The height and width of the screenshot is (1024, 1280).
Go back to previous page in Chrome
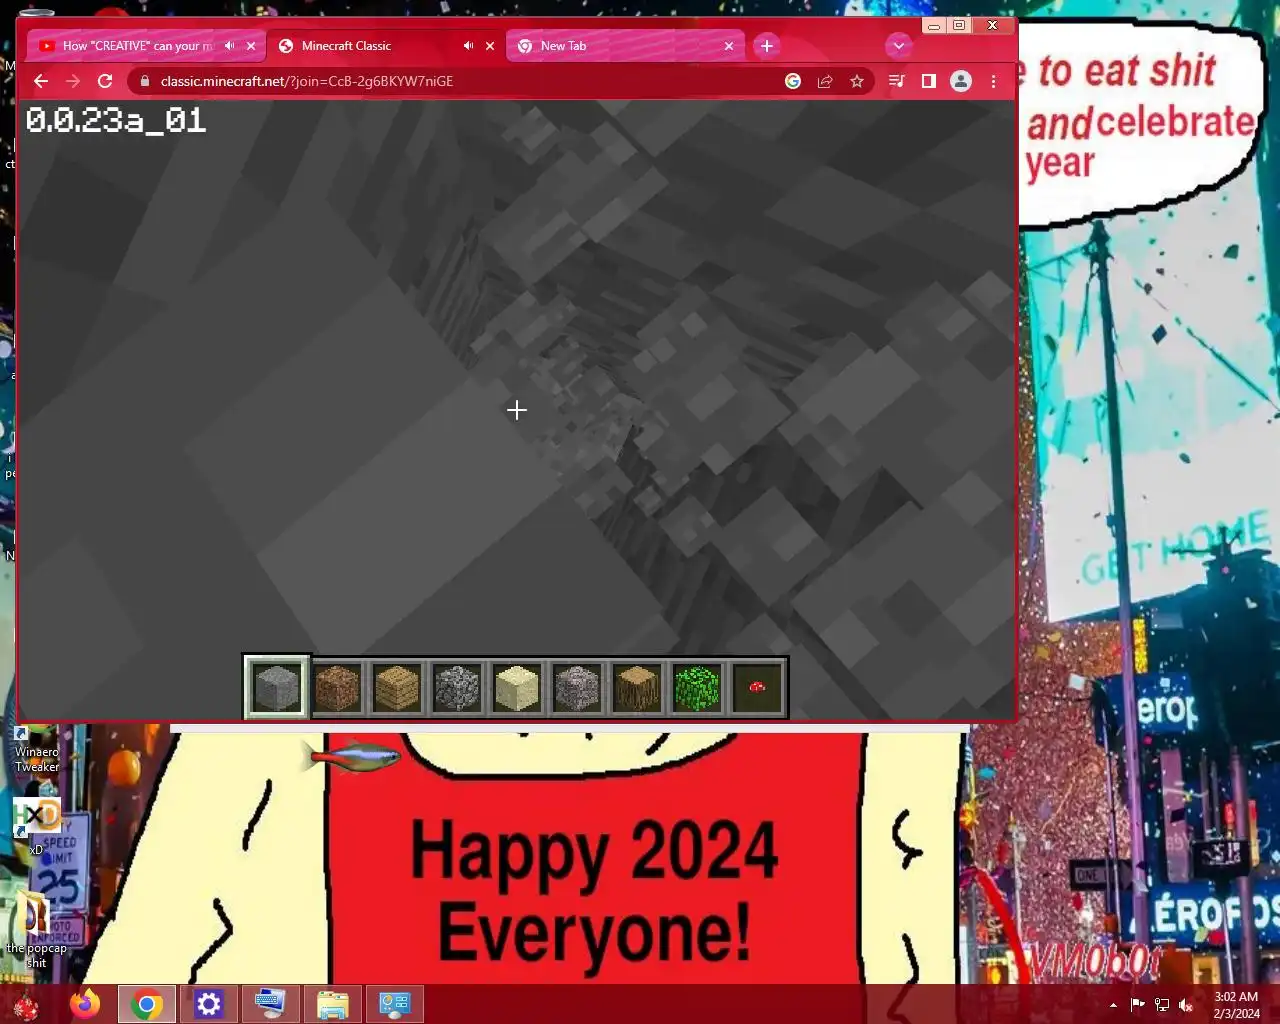[41, 81]
